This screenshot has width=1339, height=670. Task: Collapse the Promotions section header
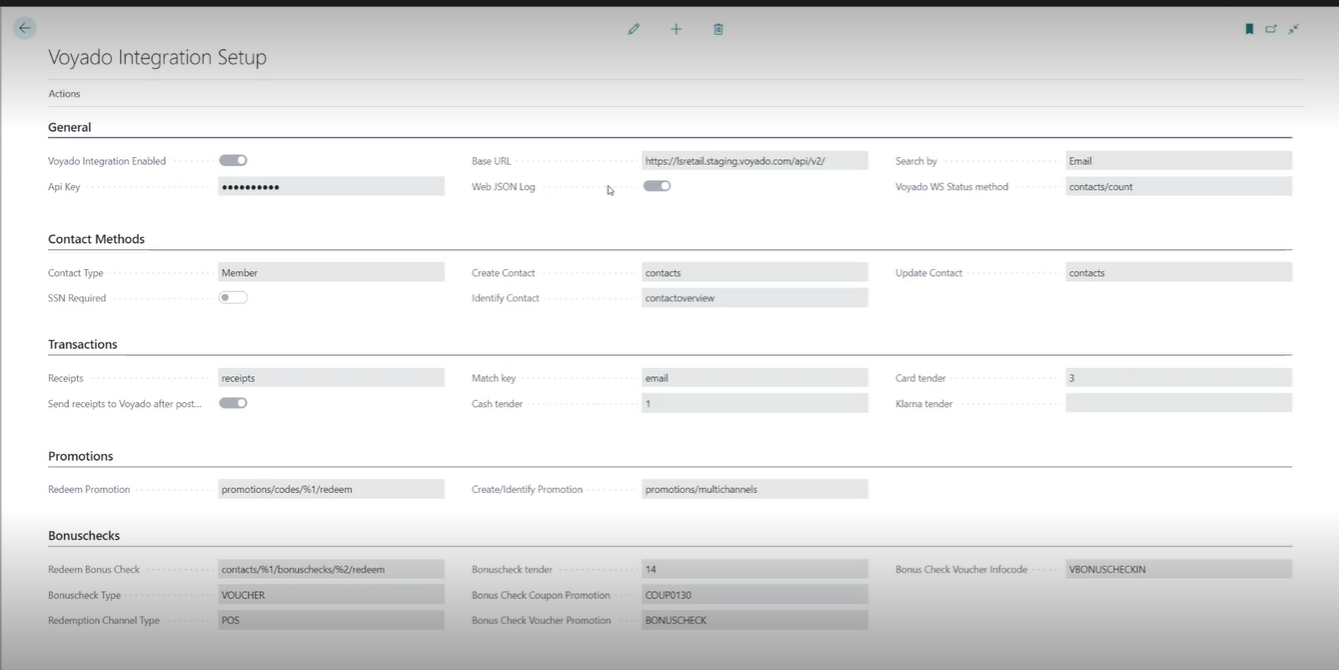tap(81, 457)
